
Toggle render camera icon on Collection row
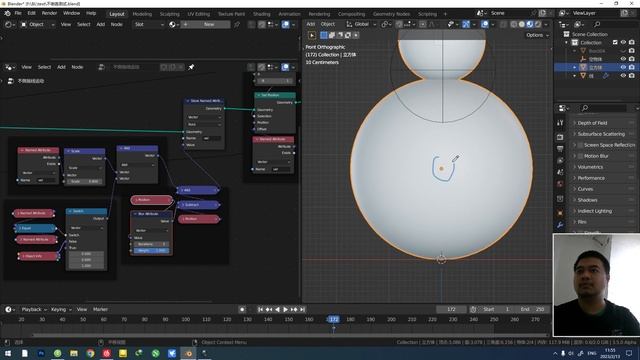click(x=632, y=42)
